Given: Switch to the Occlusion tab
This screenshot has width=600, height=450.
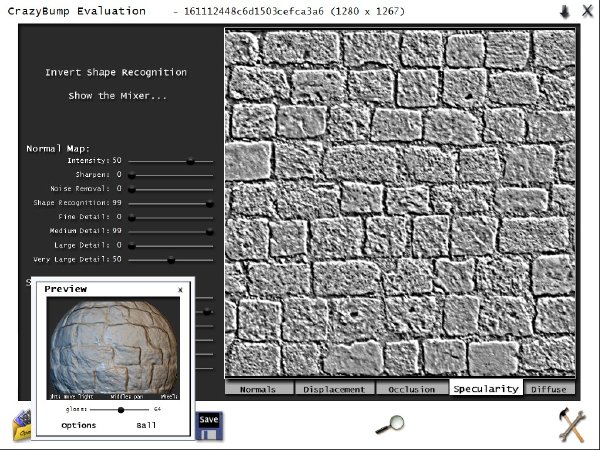Looking at the screenshot, I should [x=412, y=389].
